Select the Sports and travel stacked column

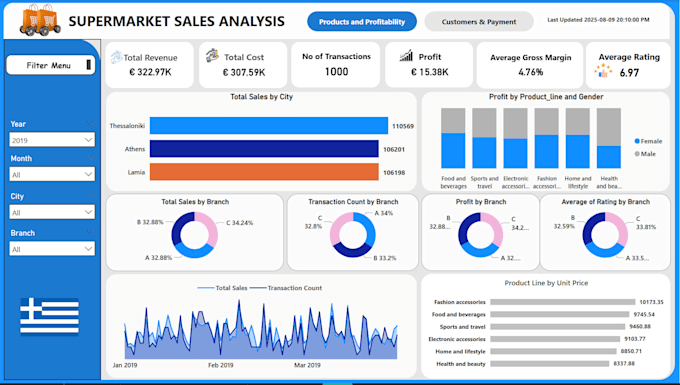pos(484,138)
